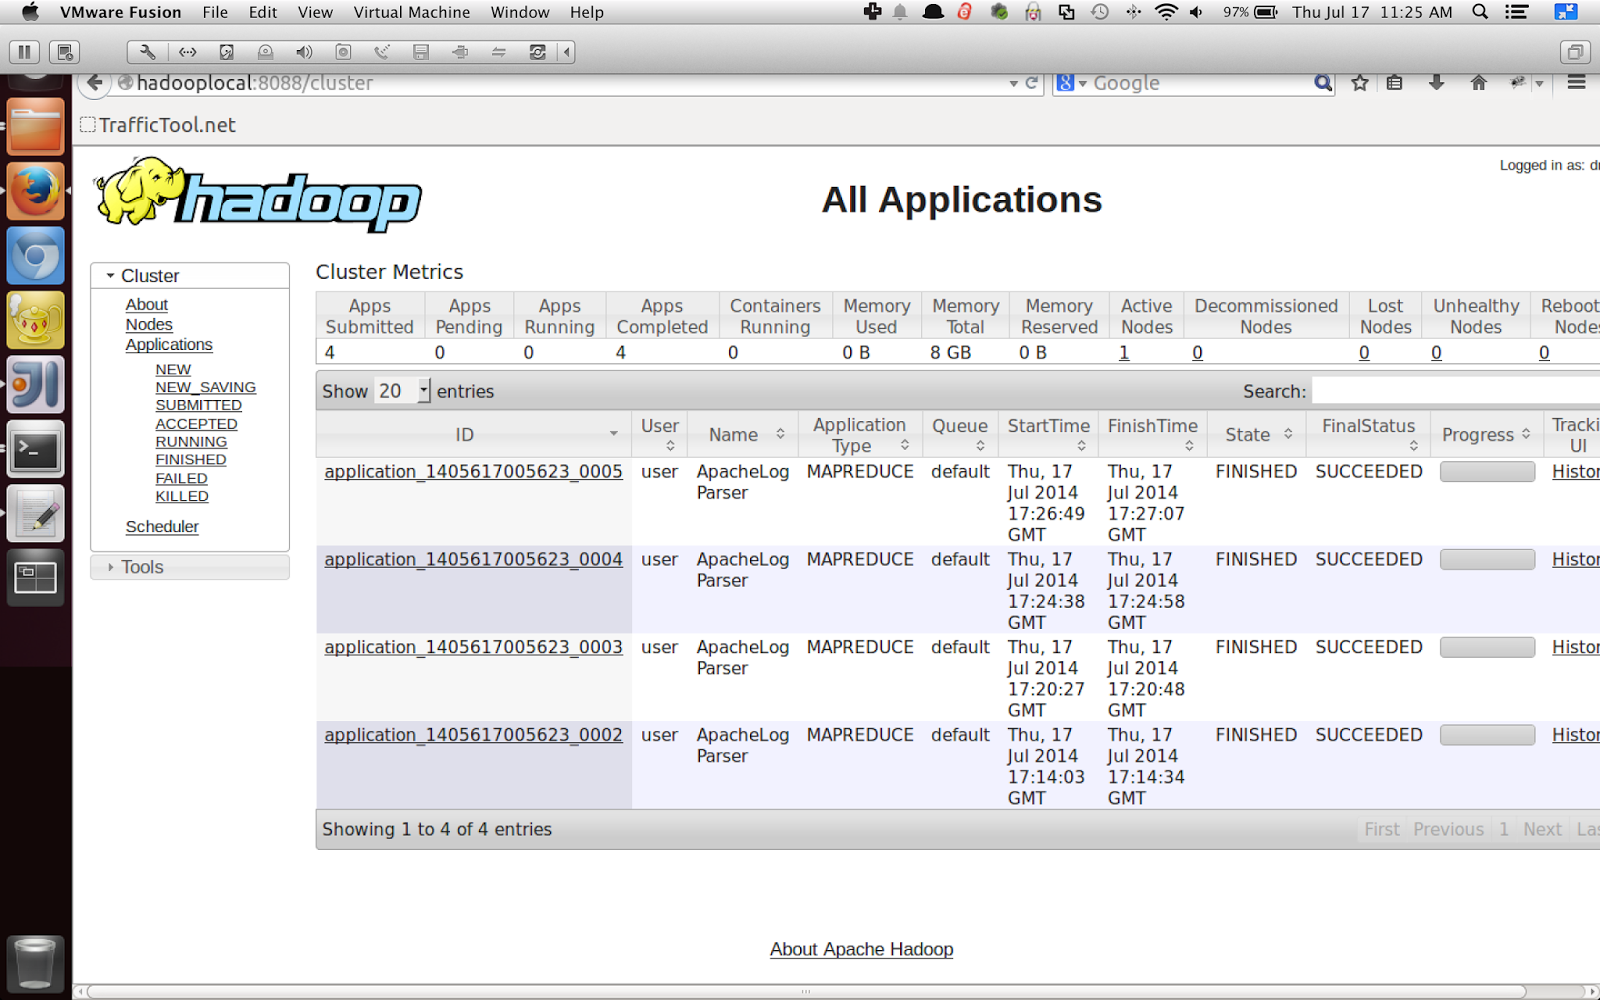Click the speaker sound icon in VMware toolbar
The image size is (1600, 1000).
[x=304, y=51]
